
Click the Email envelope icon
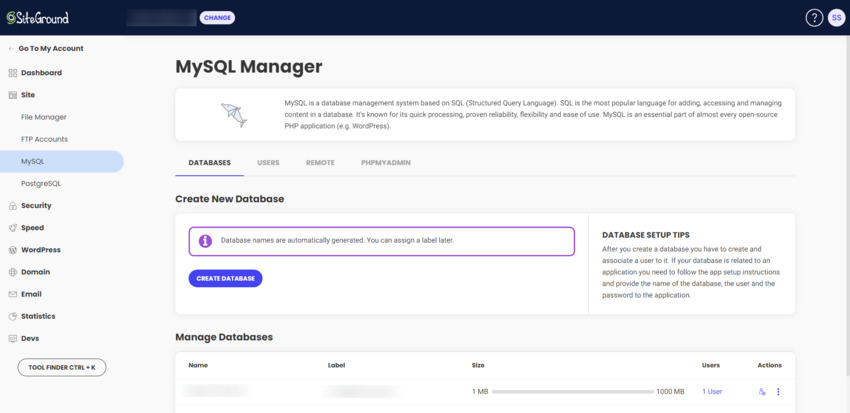(12, 294)
